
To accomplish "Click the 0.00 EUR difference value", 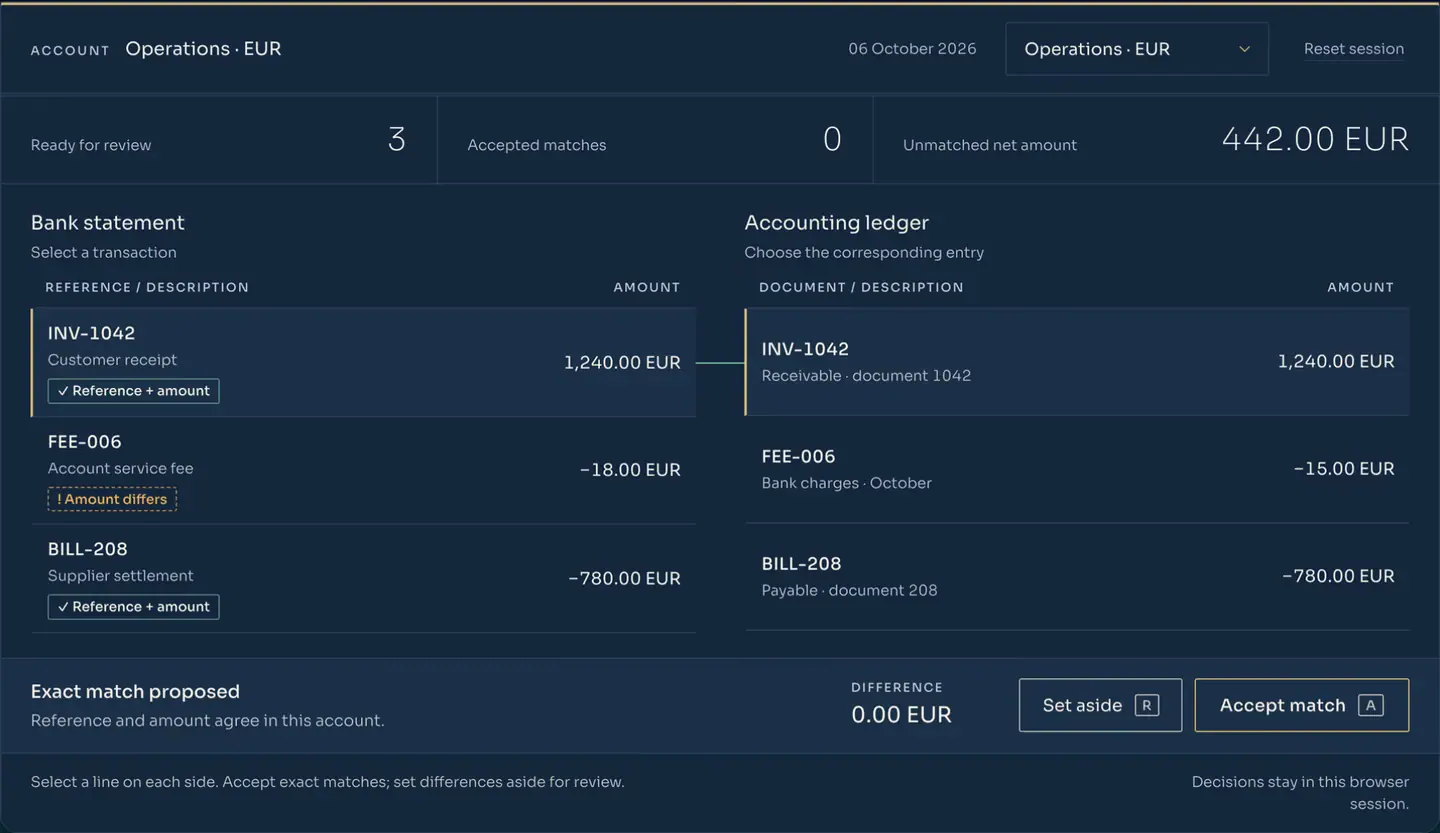I will (901, 715).
